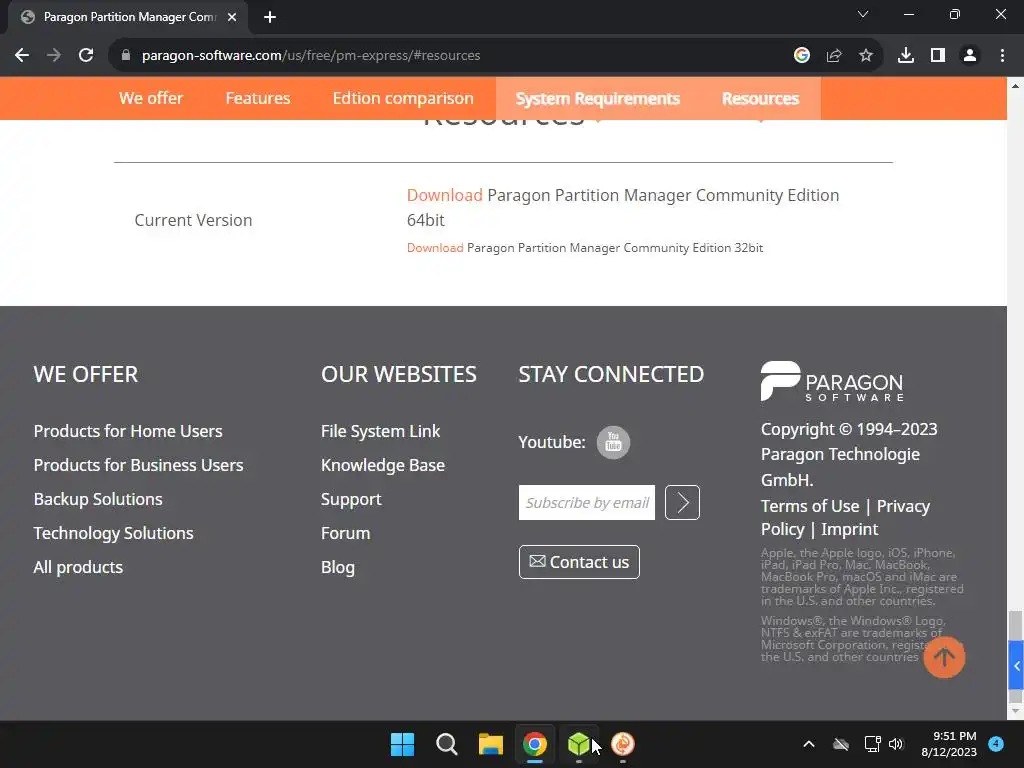This screenshot has height=768, width=1024.
Task: Click the browser forward arrow
Action: tap(54, 56)
